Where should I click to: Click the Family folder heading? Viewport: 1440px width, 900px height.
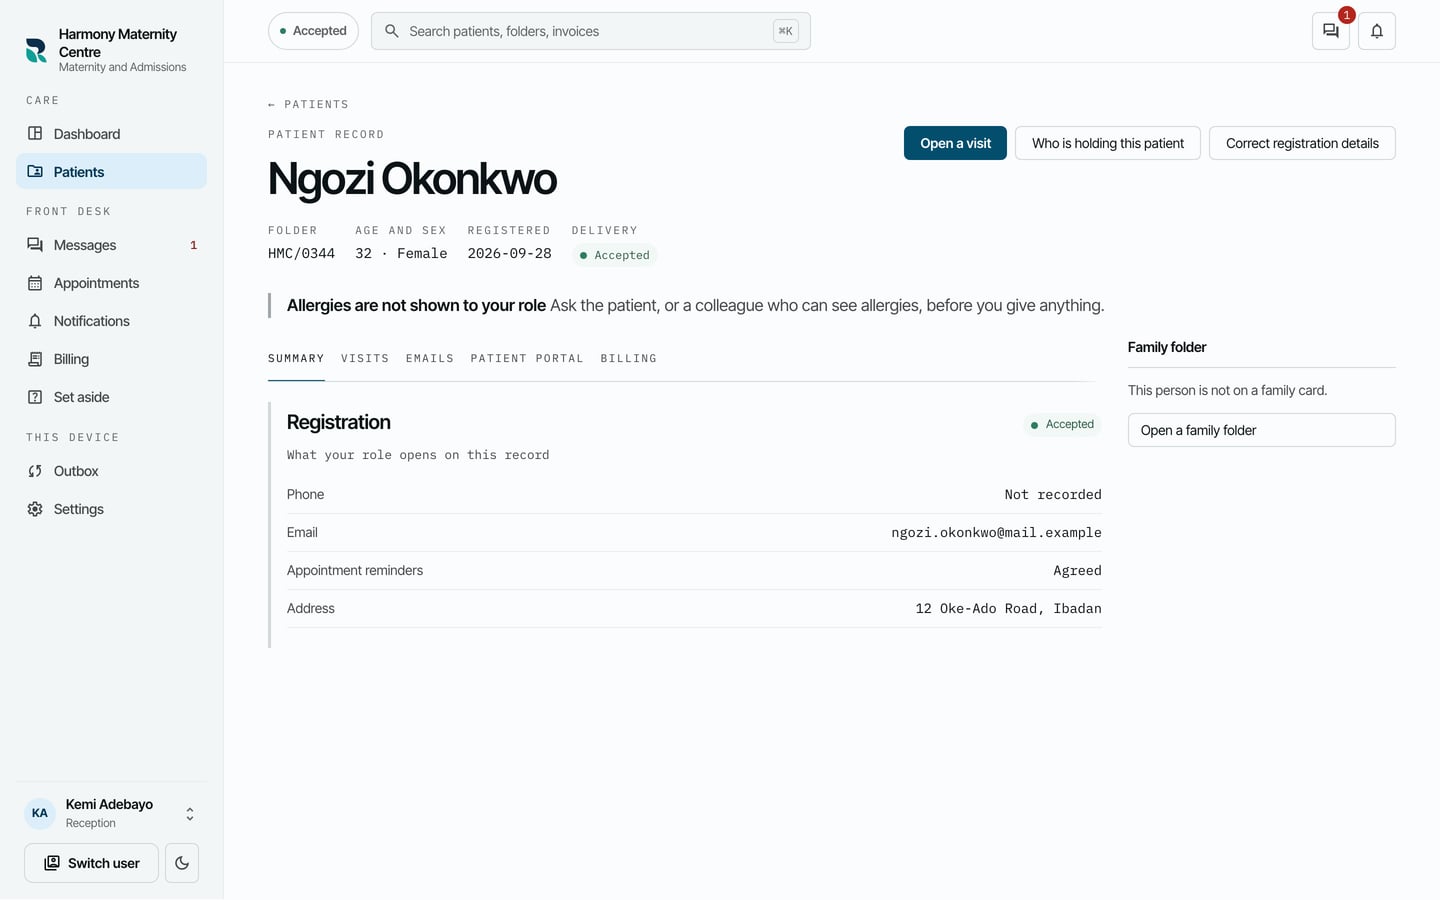[x=1167, y=347]
